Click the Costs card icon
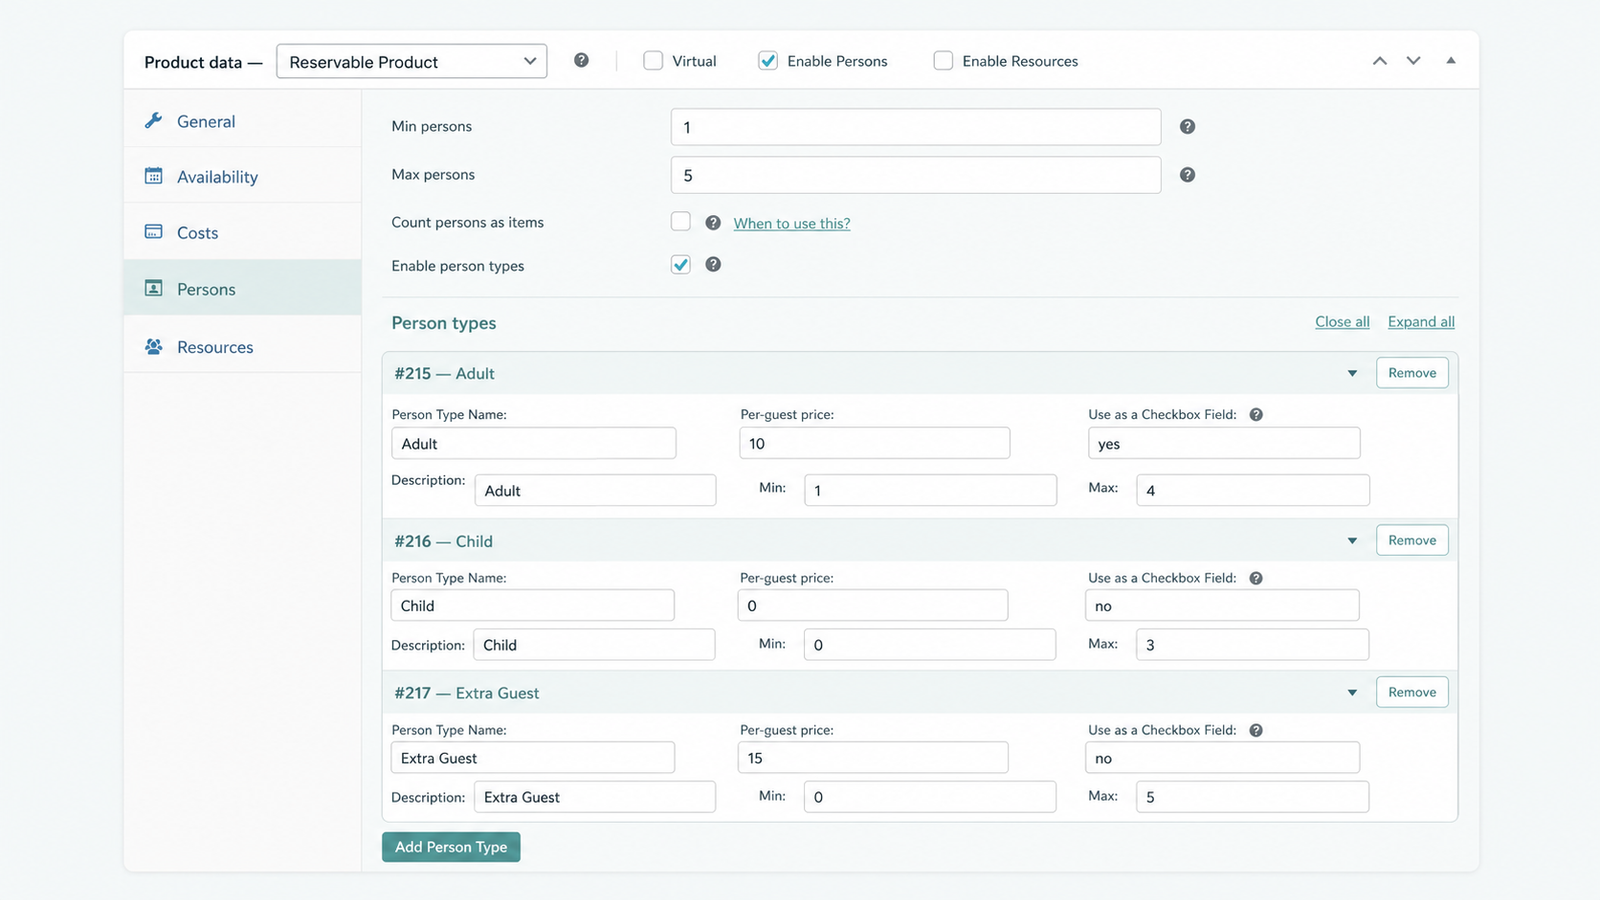The height and width of the screenshot is (900, 1600). (x=153, y=232)
